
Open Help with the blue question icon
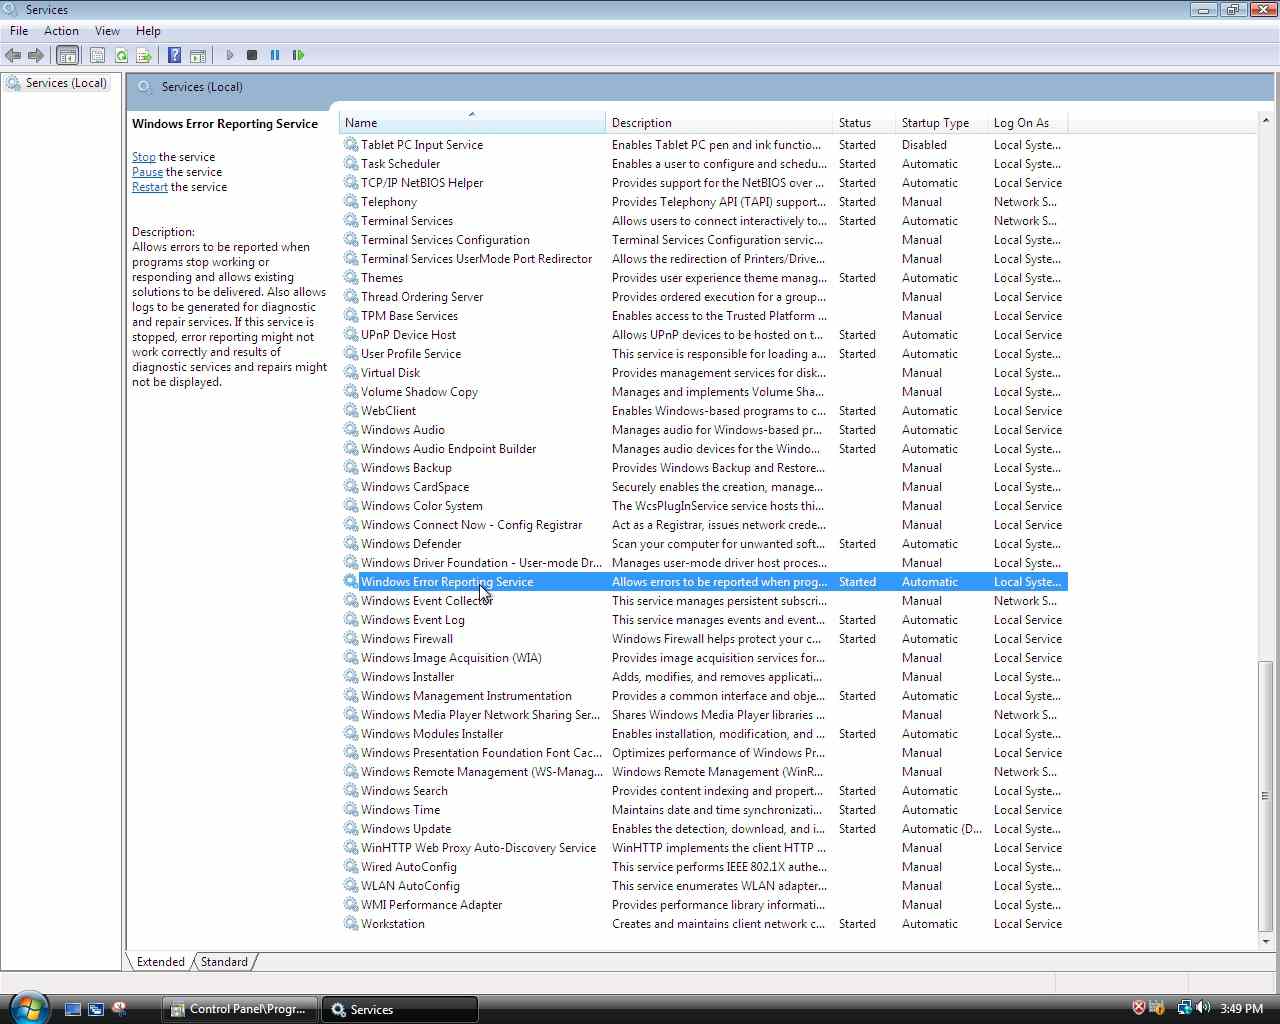(x=174, y=55)
